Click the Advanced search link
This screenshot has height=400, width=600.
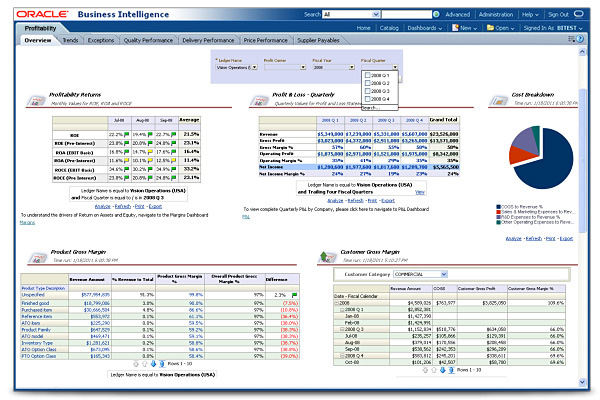[x=458, y=15]
